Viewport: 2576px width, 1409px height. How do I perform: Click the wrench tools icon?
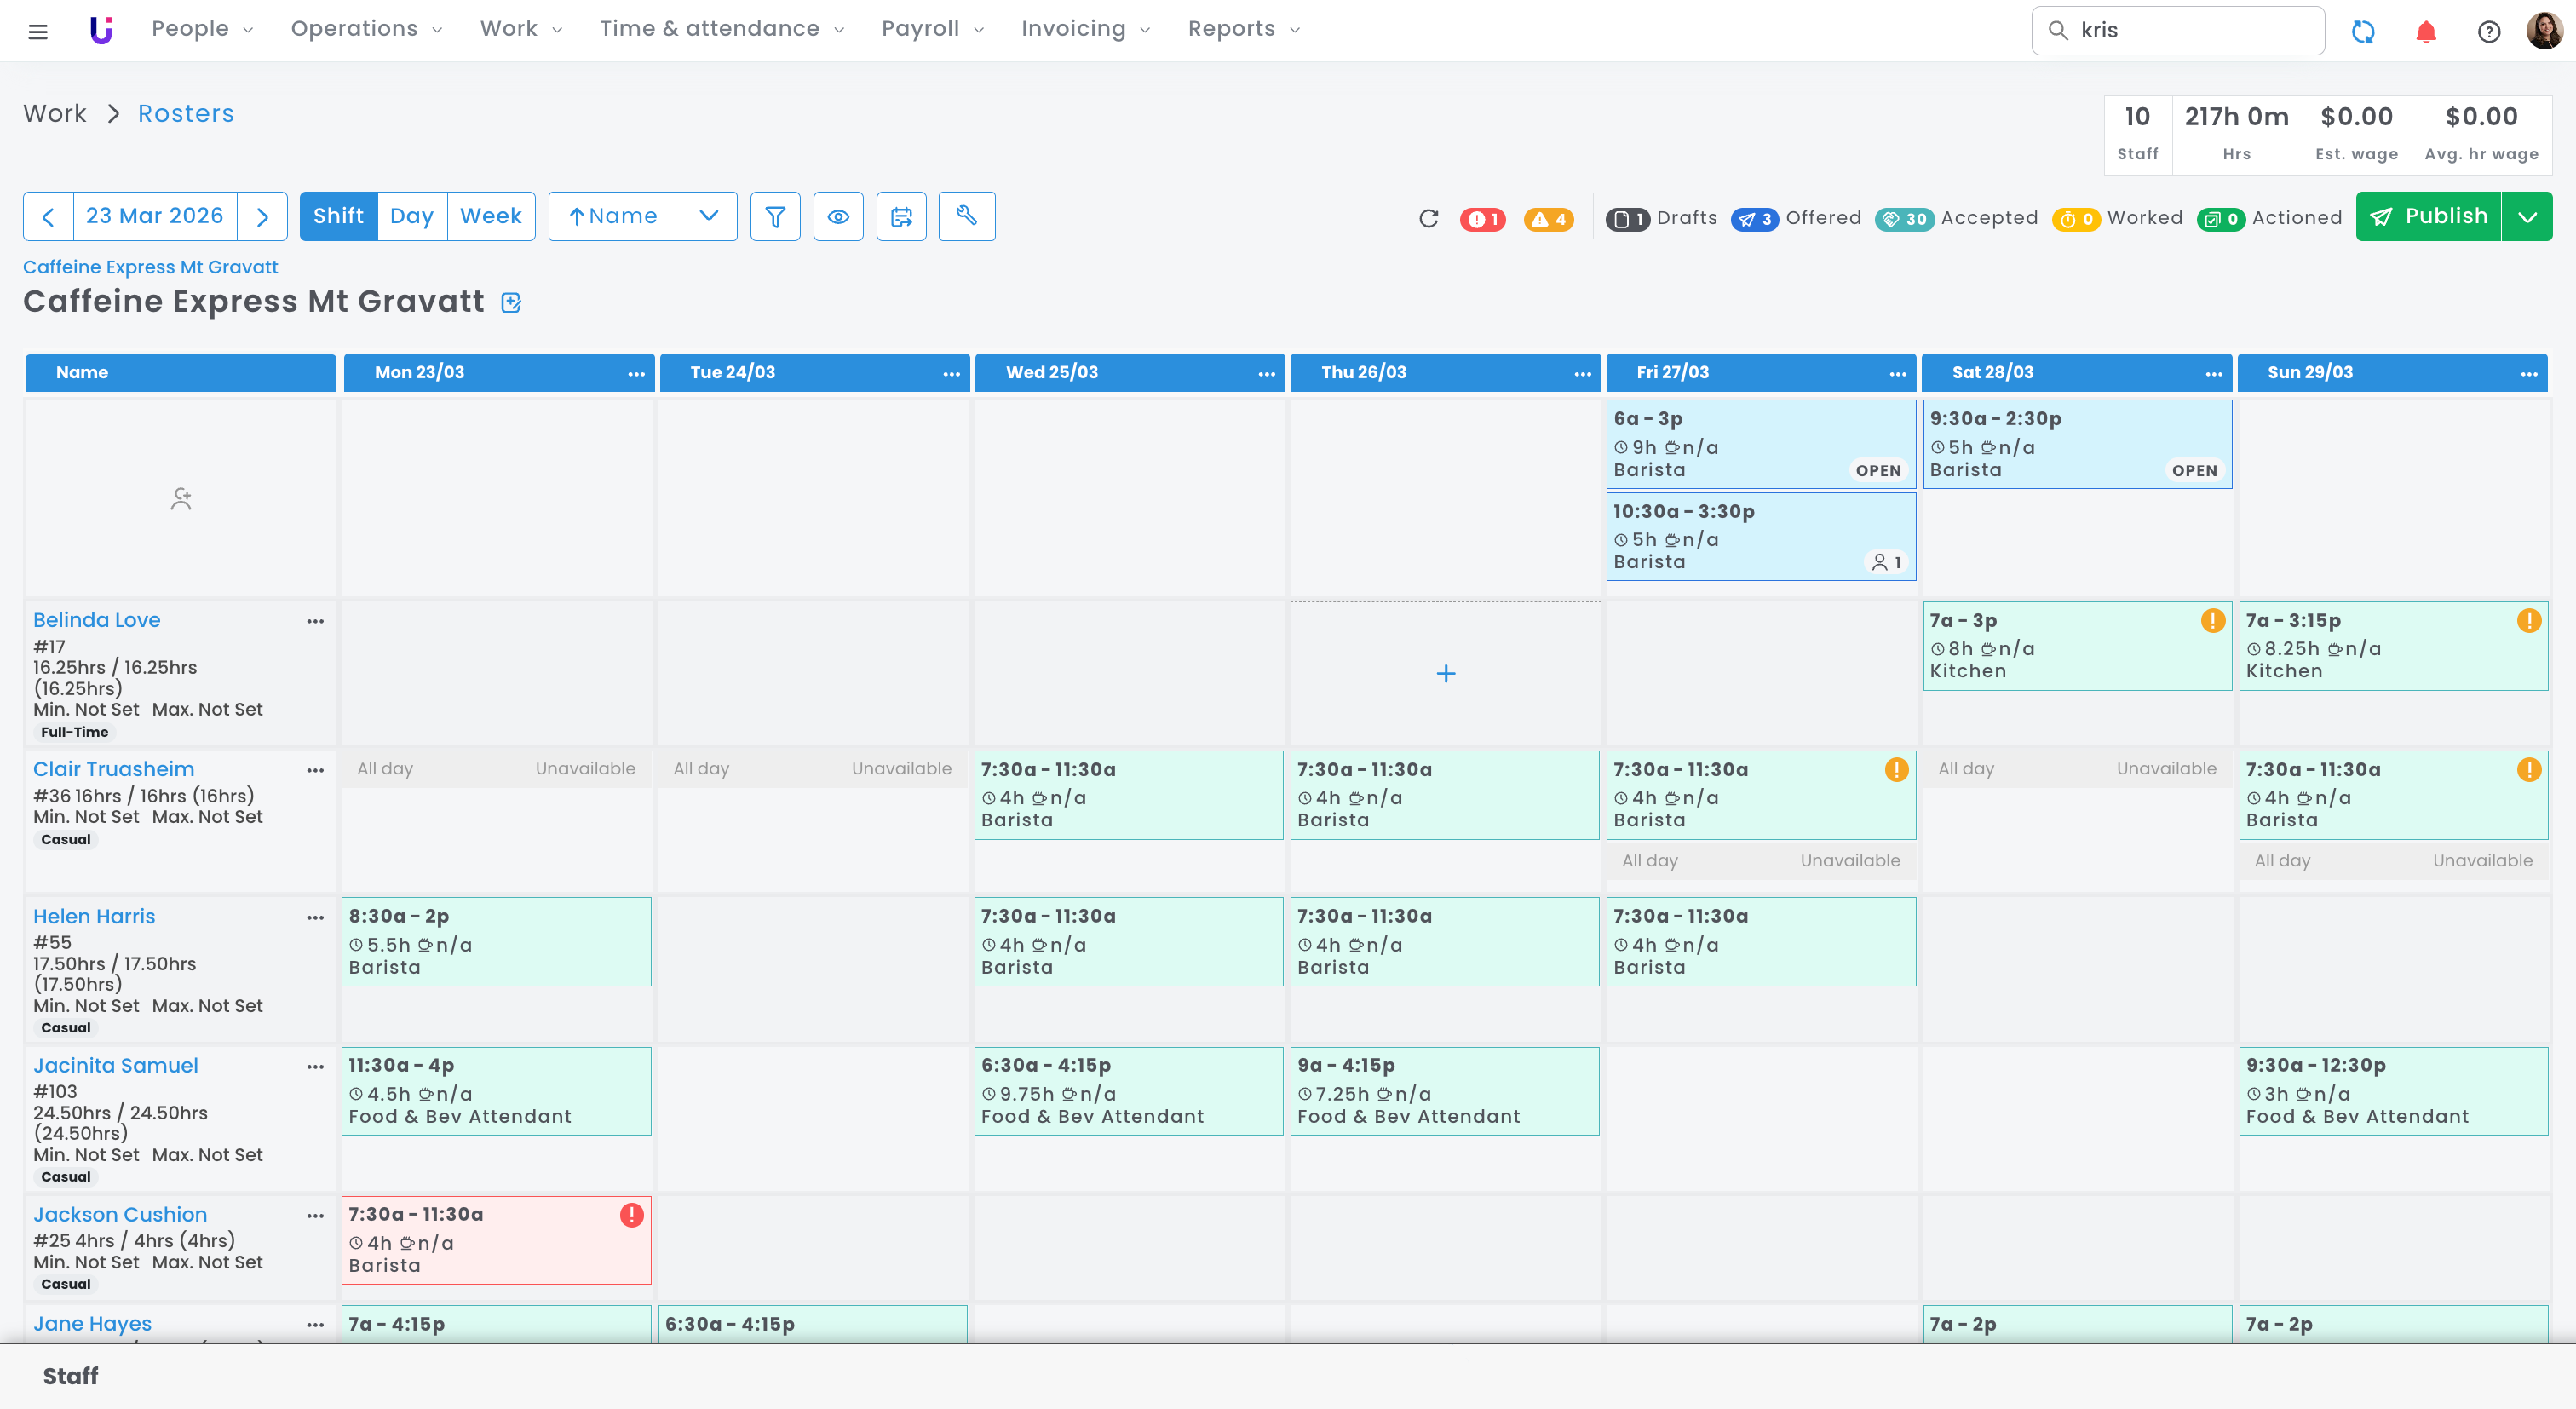[x=966, y=216]
